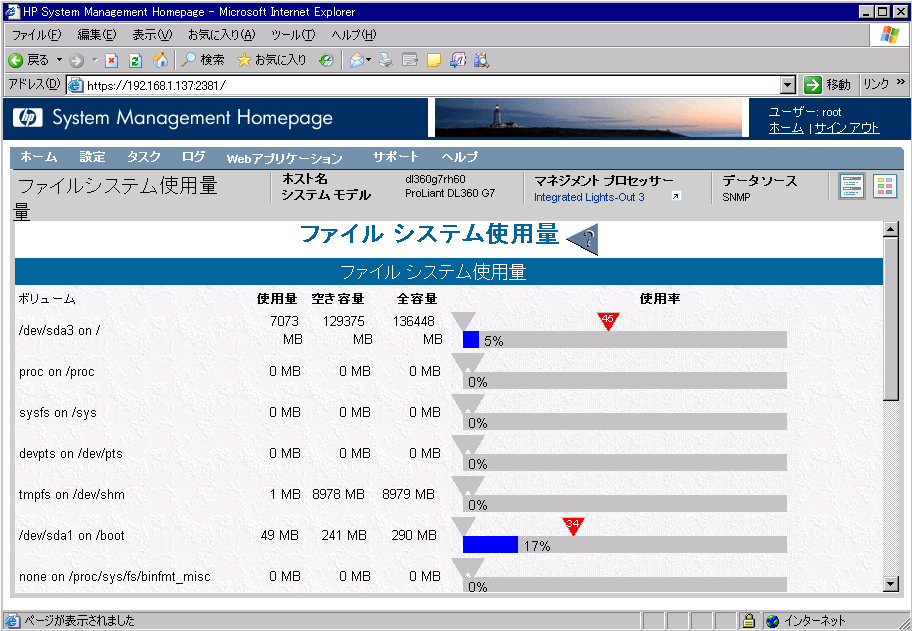Select the Webアプリケーション tab
Screen dimensions: 912x631
(284, 158)
